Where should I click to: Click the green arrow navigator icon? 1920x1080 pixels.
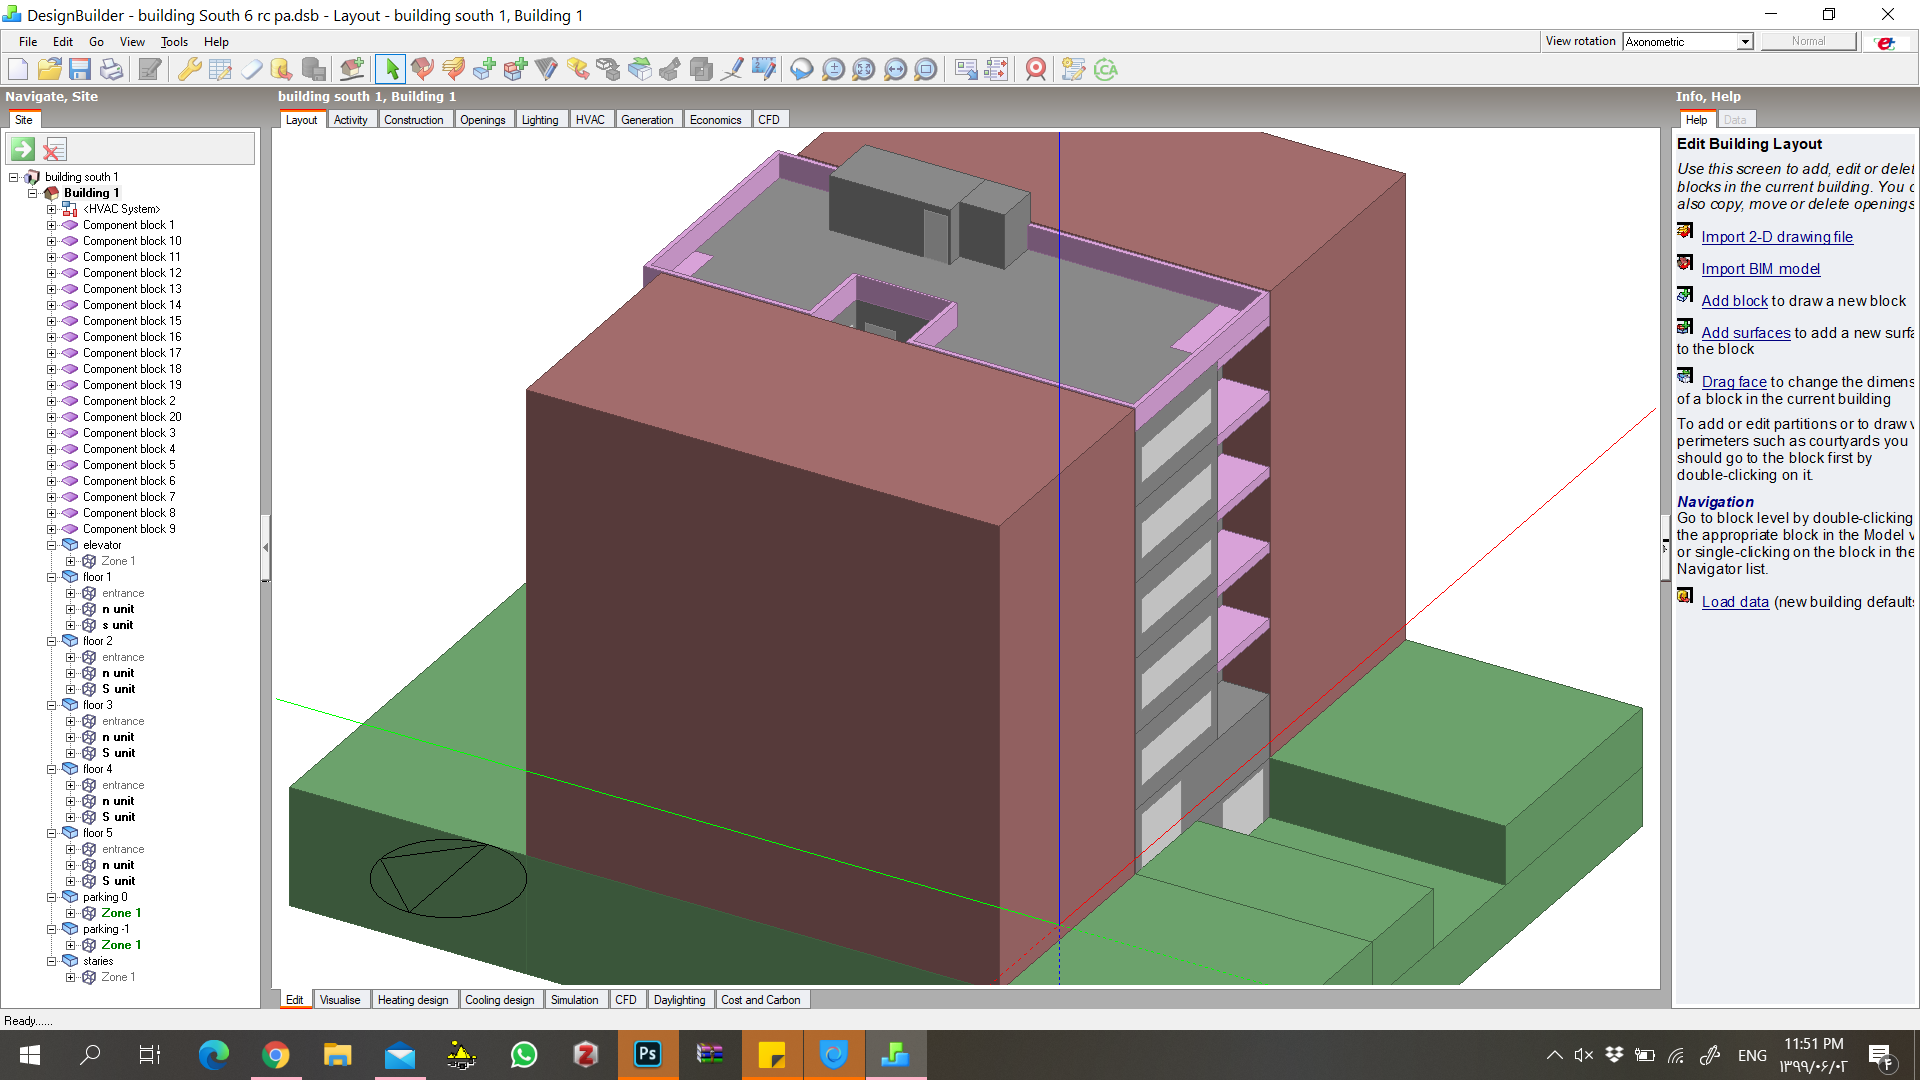[x=23, y=149]
